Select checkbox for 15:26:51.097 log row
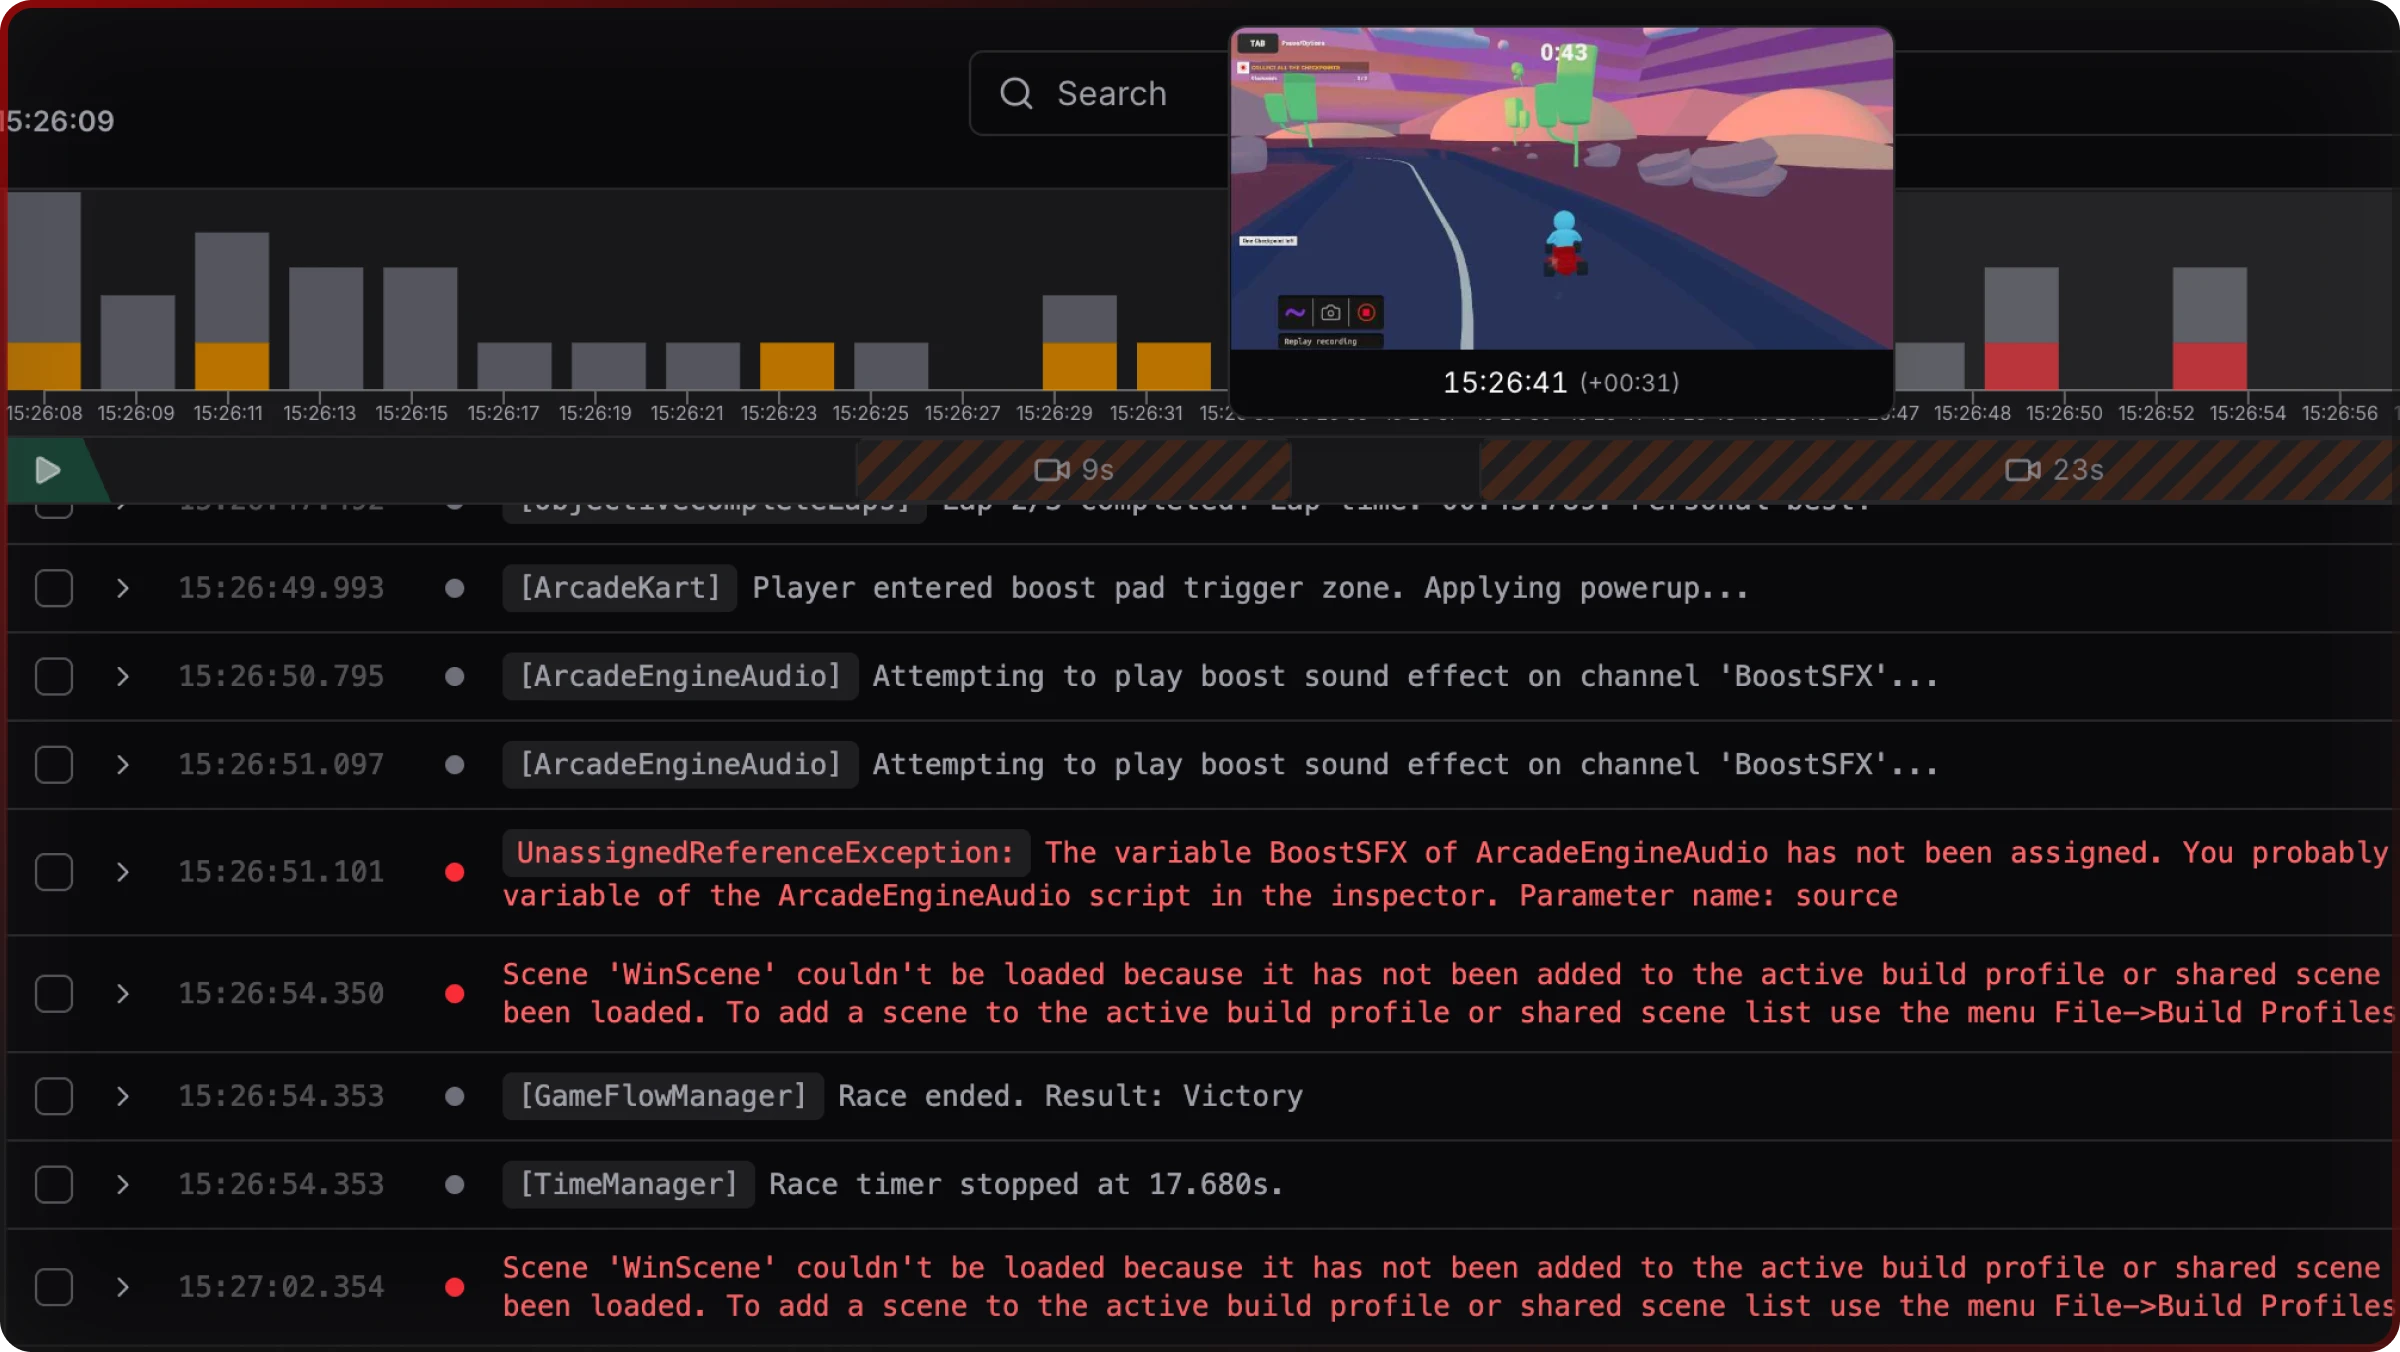 tap(54, 764)
